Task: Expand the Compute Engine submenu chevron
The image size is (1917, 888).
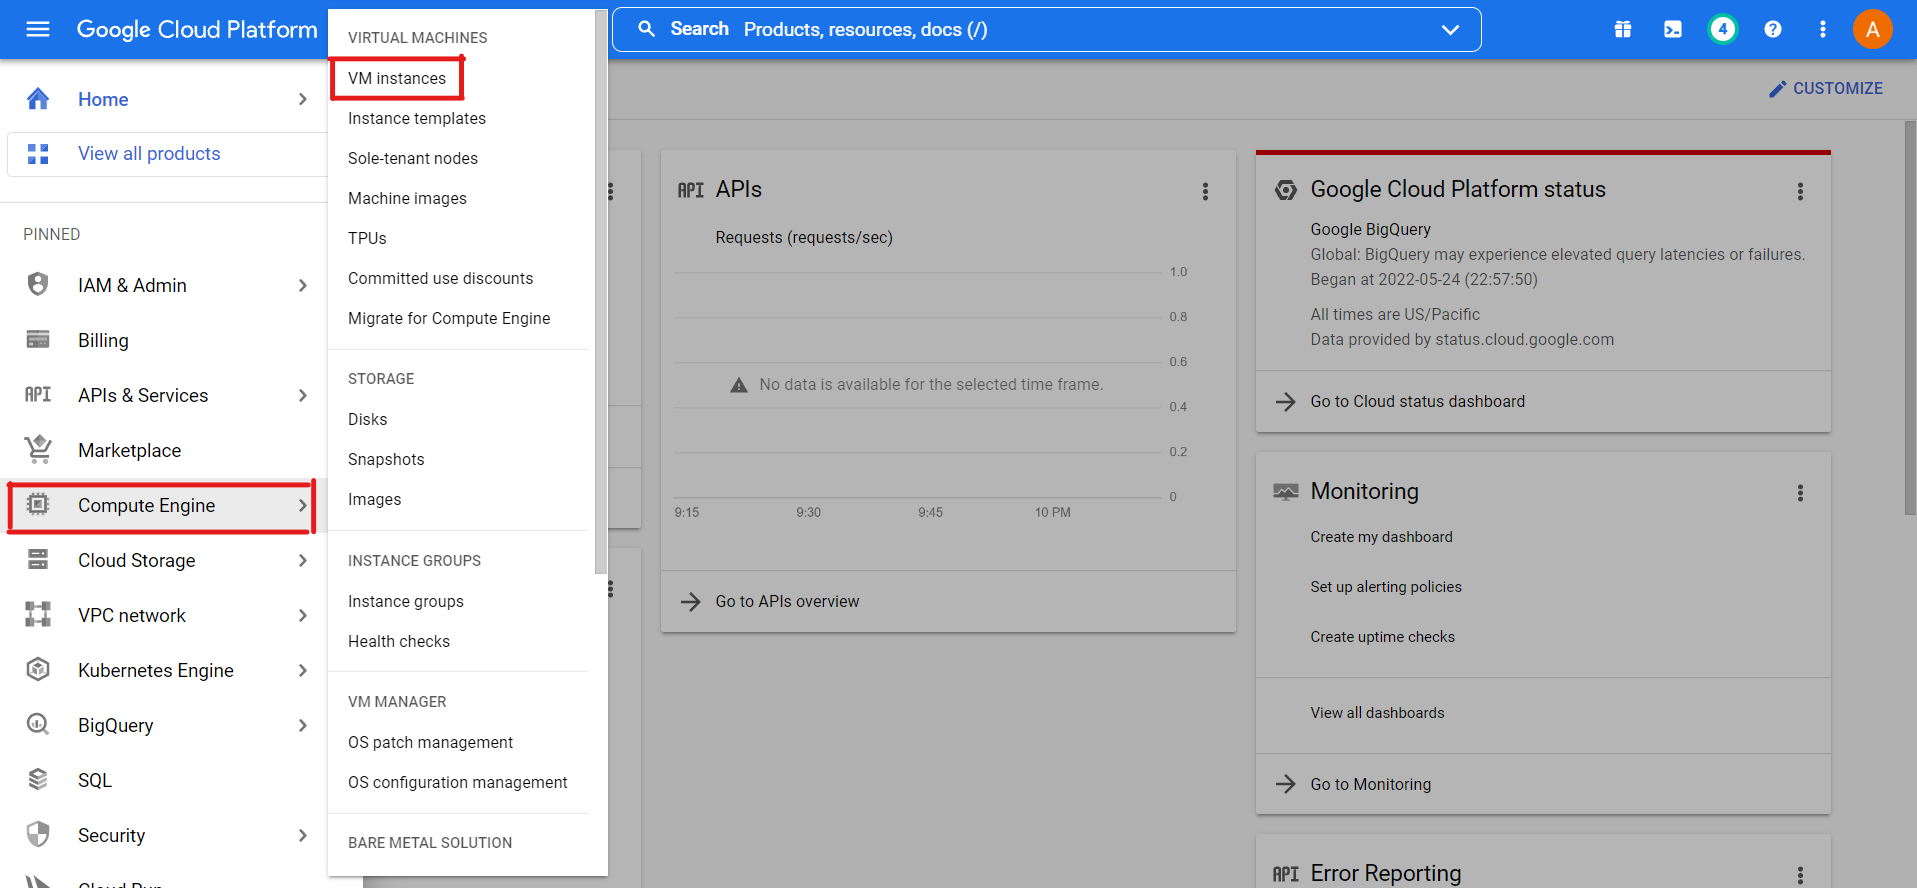Action: (x=303, y=505)
